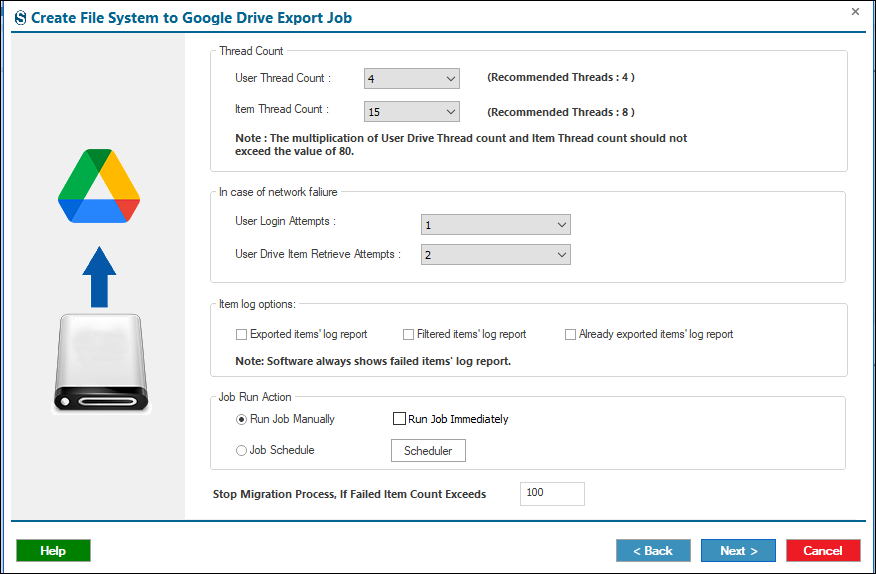
Task: Open the Item Thread Count dropdown
Action: (x=412, y=112)
